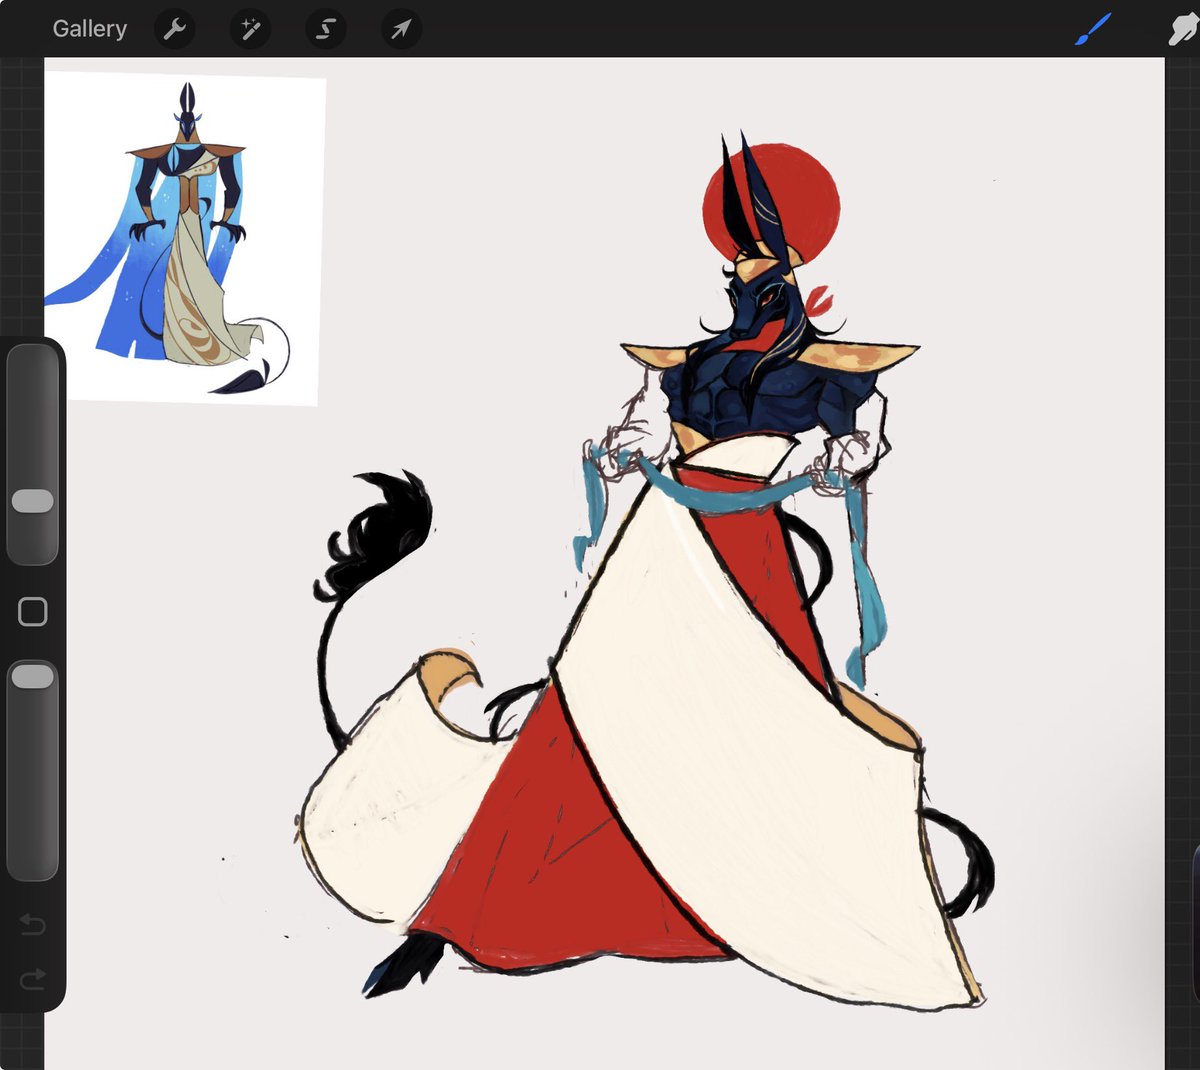The height and width of the screenshot is (1070, 1200).
Task: Open the Actions wrench menu
Action: coord(175,29)
